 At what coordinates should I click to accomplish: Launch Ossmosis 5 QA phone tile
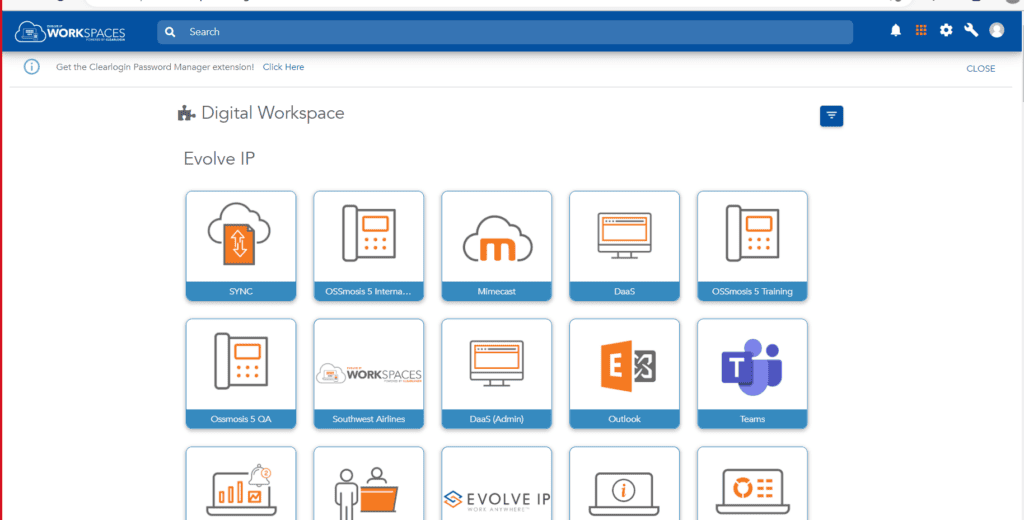pyautogui.click(x=241, y=374)
